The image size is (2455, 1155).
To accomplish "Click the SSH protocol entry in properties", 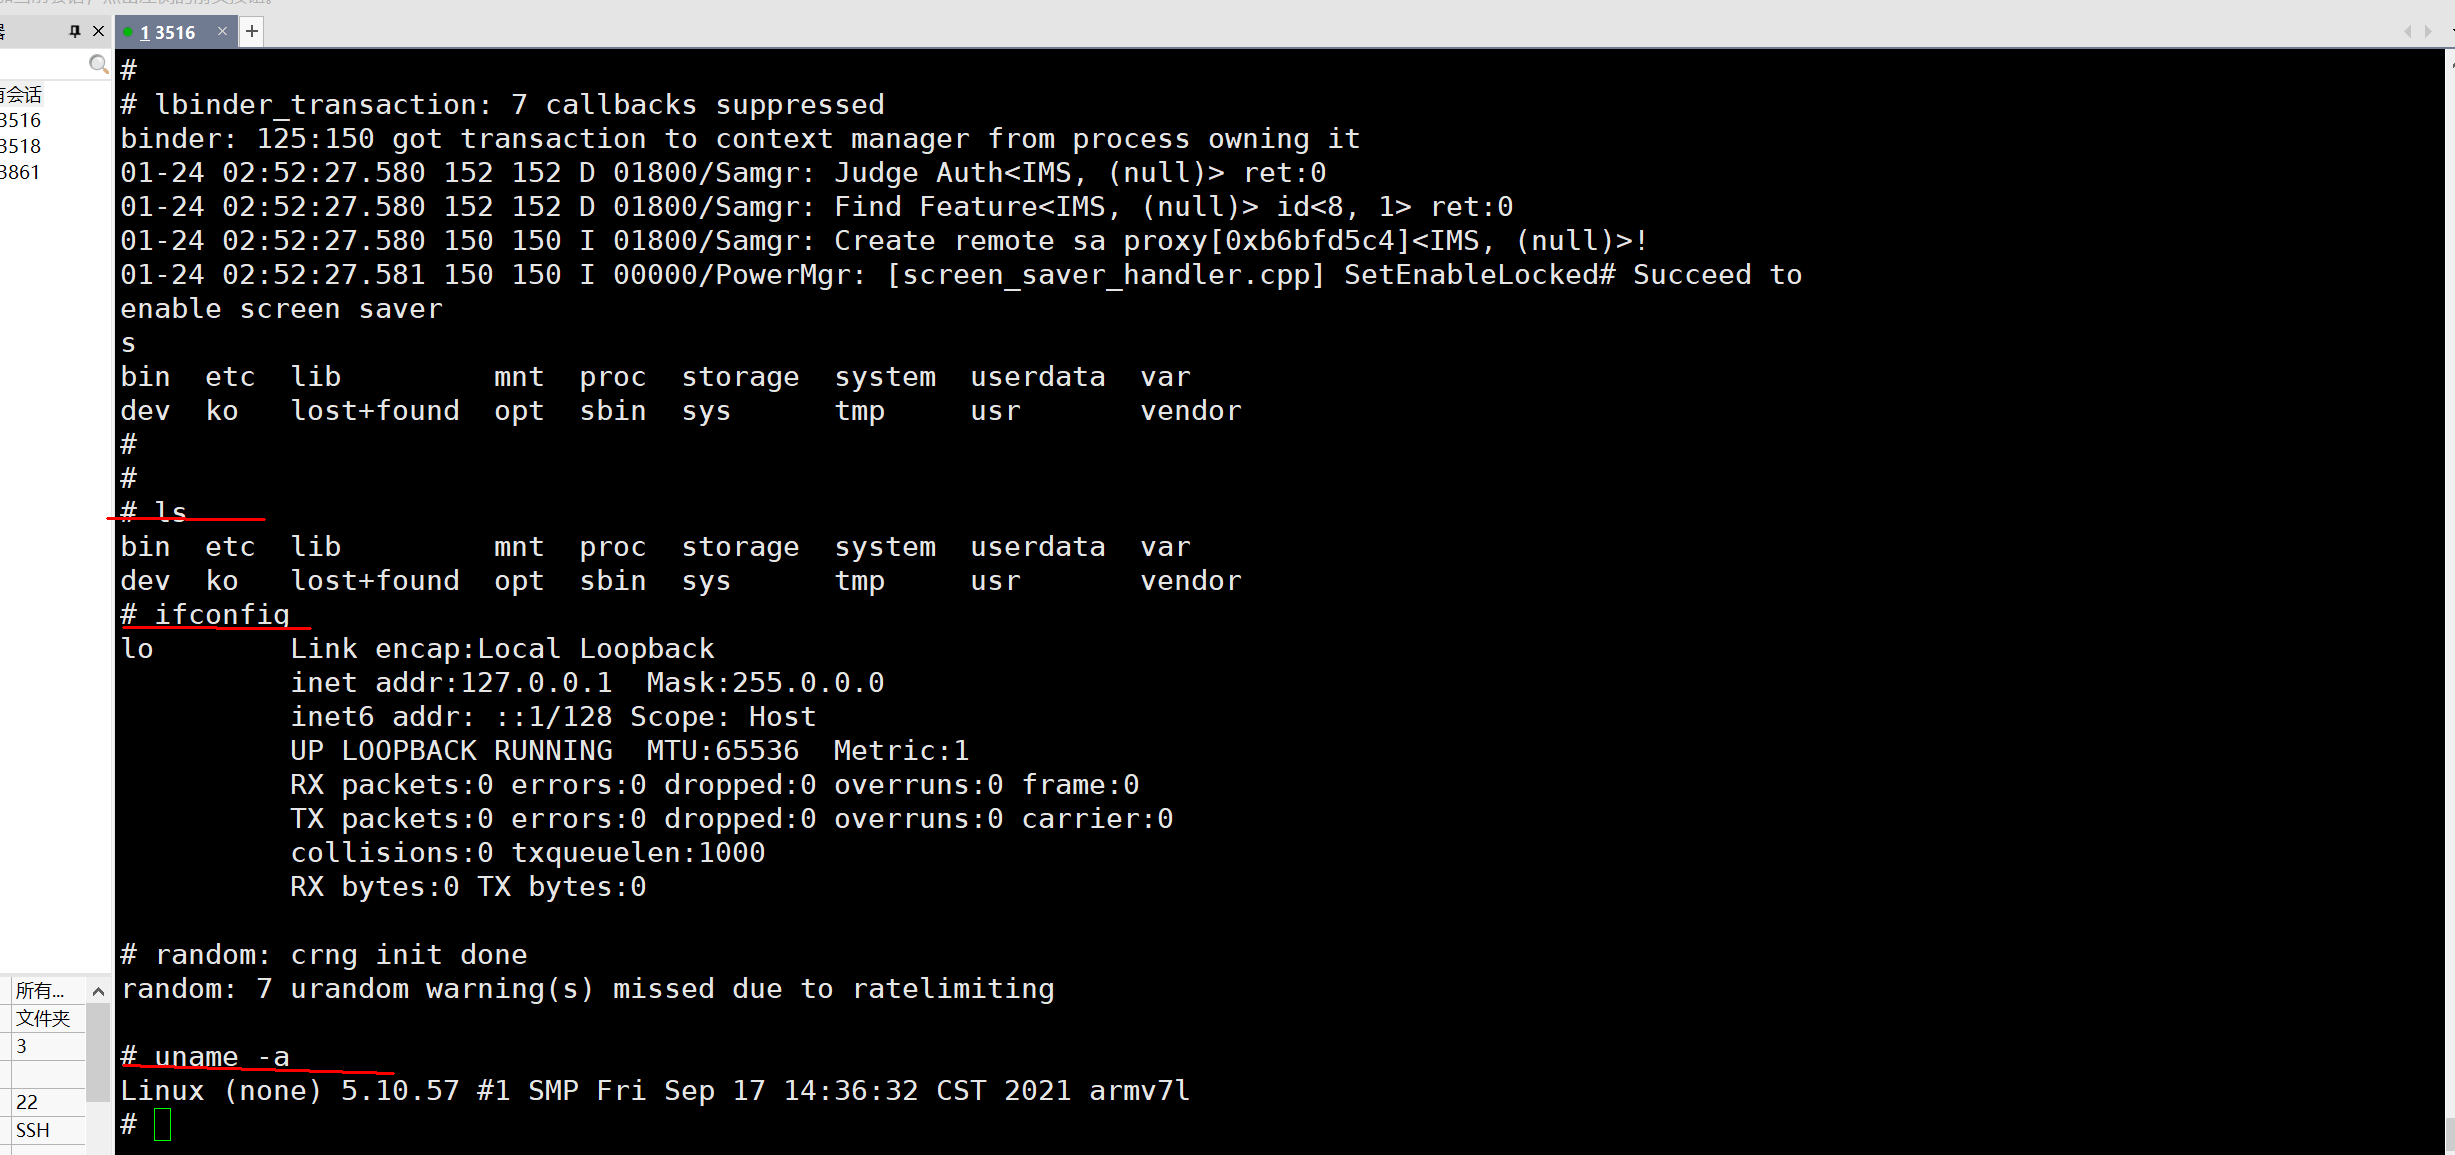I will point(33,1130).
